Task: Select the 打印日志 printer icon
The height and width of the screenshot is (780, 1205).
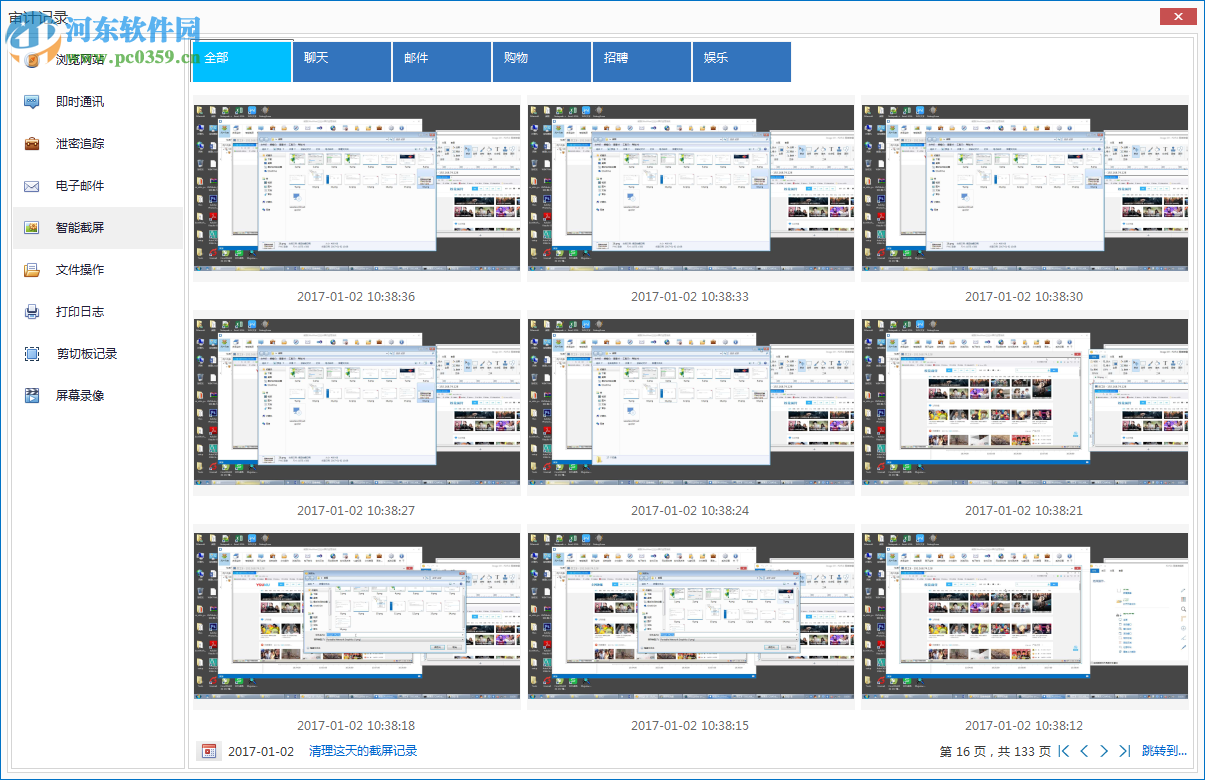Action: click(x=32, y=312)
